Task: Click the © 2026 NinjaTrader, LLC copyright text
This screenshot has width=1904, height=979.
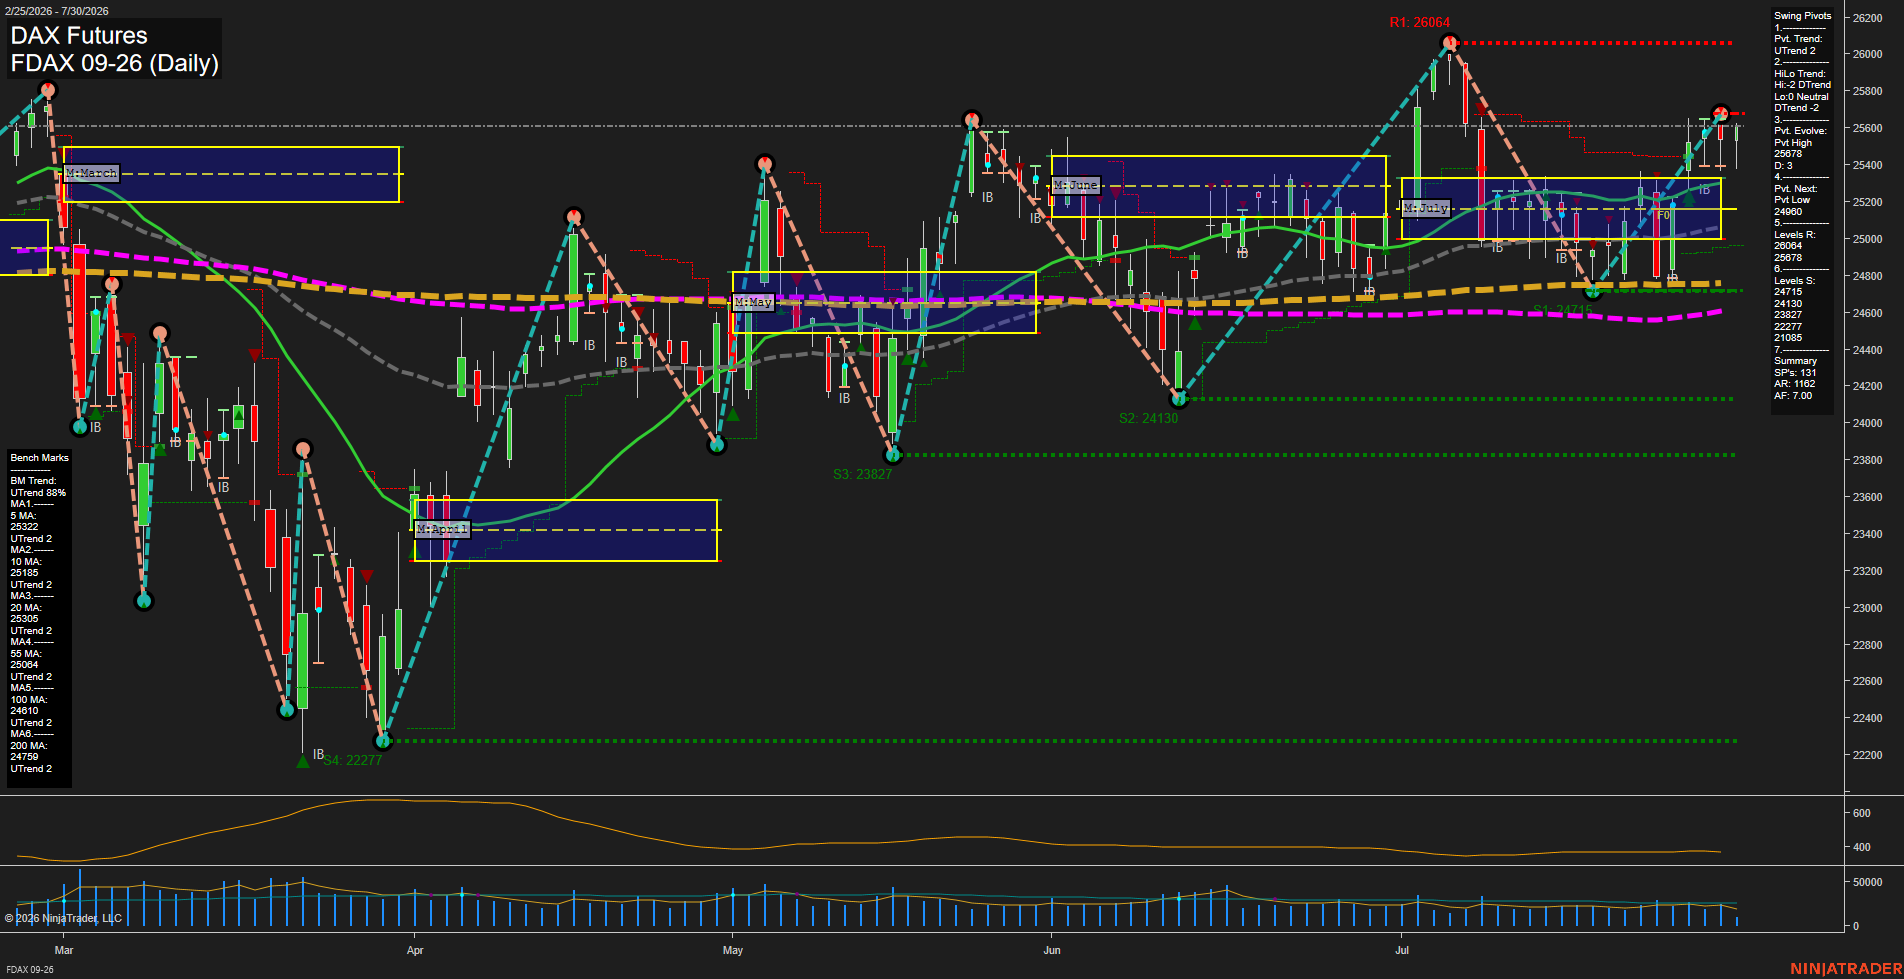Action: (x=63, y=918)
